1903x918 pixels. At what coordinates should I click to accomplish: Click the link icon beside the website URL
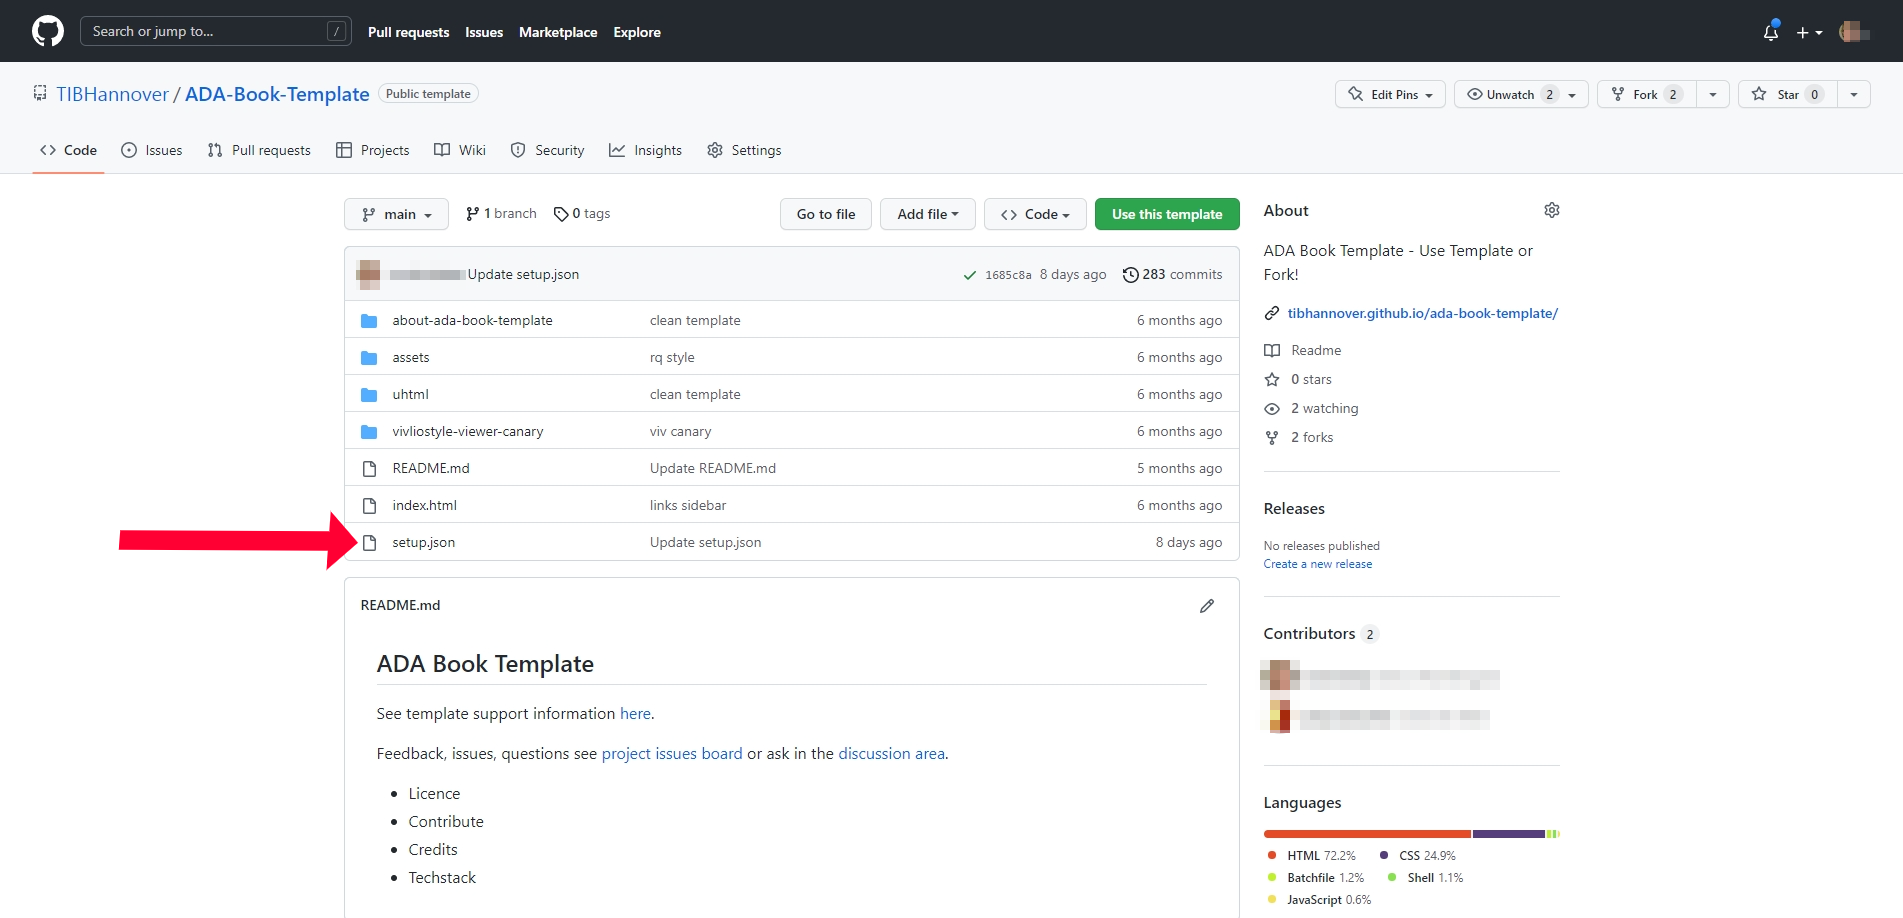1271,312
